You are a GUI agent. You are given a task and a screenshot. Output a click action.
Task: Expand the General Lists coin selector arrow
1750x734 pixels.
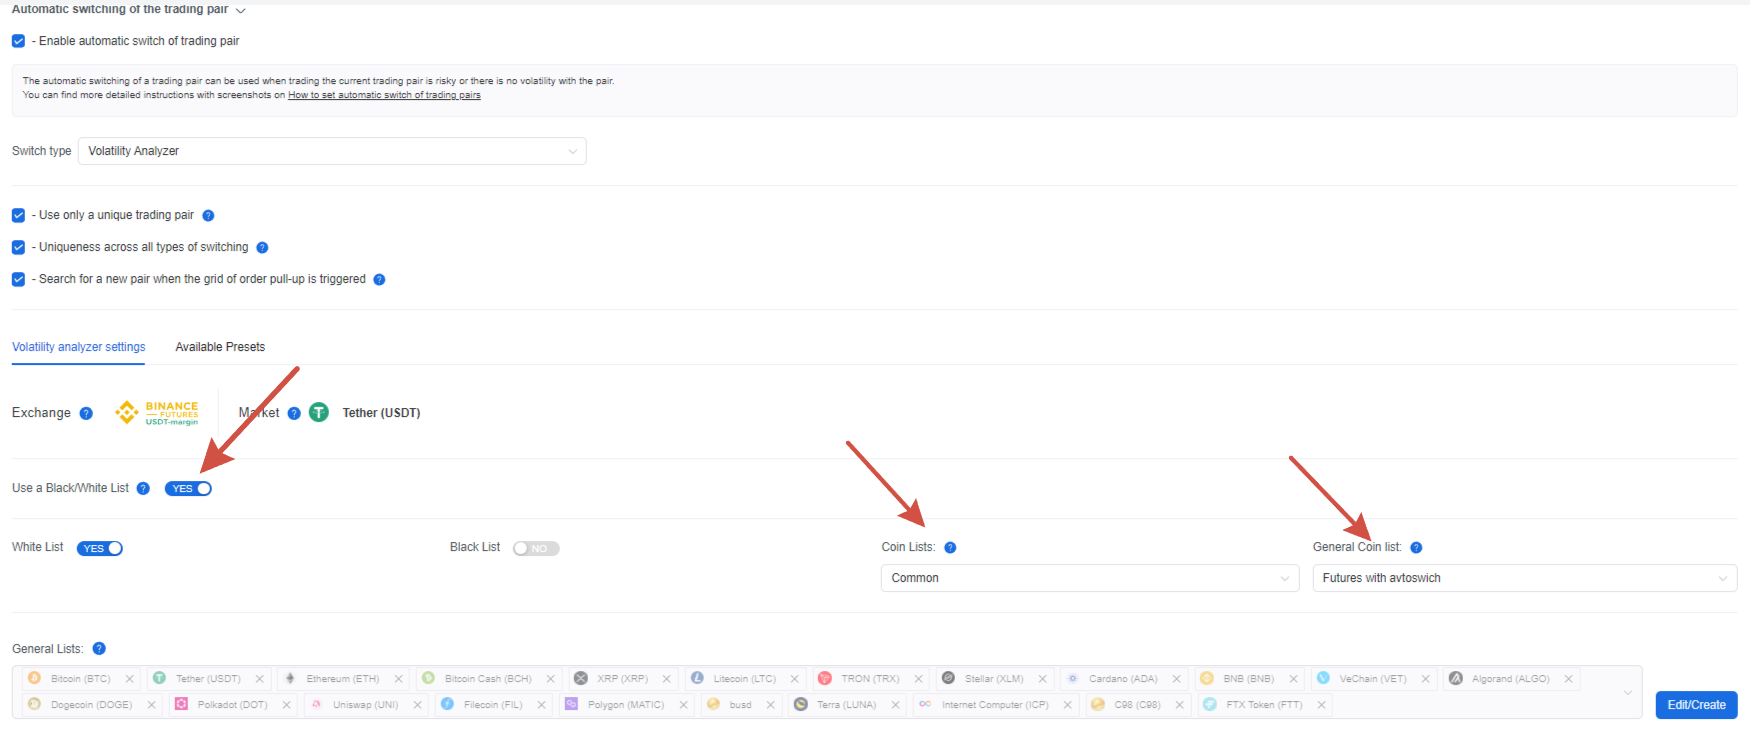pyautogui.click(x=1627, y=692)
